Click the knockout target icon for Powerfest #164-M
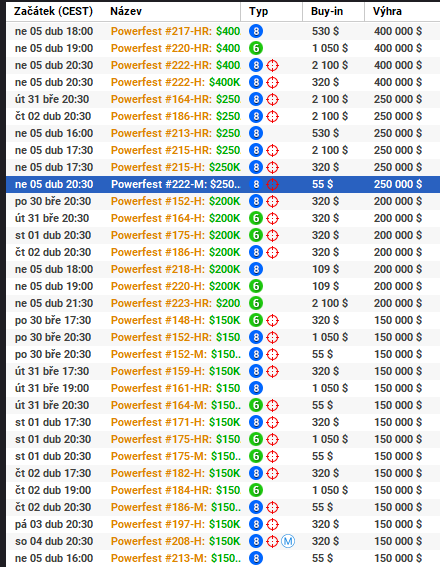The height and width of the screenshot is (567, 440). tap(272, 405)
